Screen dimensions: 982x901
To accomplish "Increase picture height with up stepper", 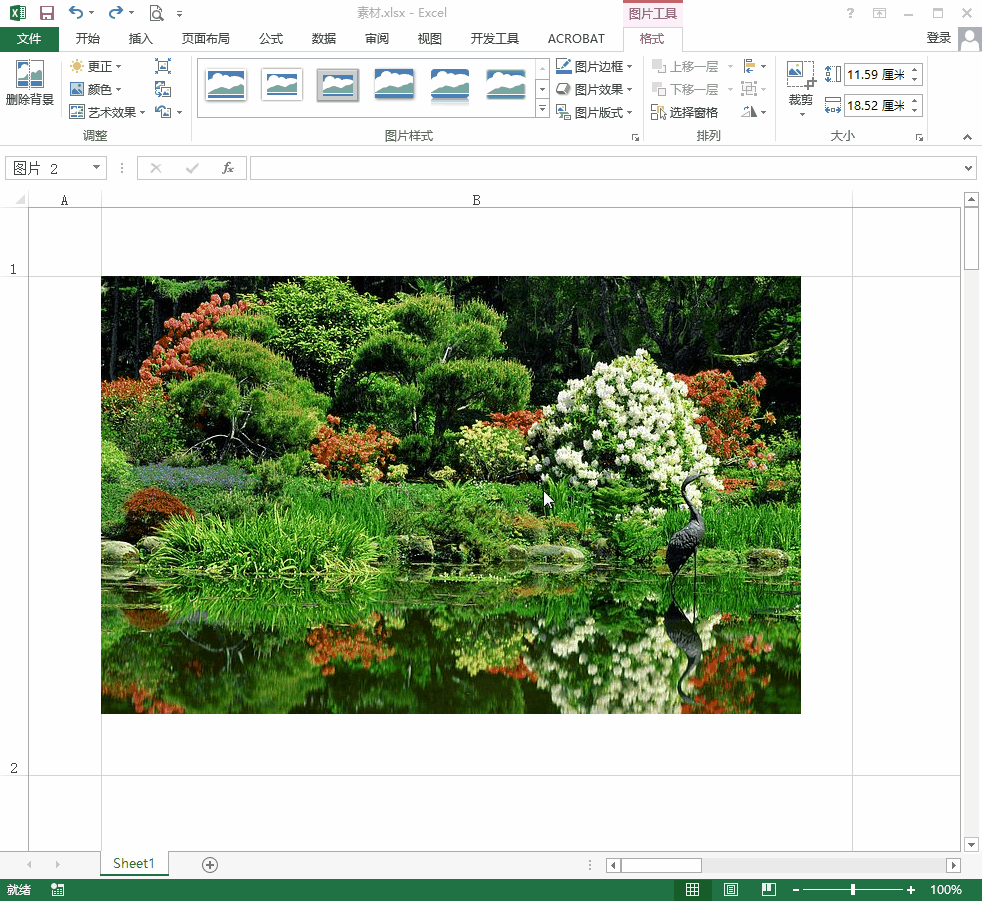I will click(x=915, y=70).
